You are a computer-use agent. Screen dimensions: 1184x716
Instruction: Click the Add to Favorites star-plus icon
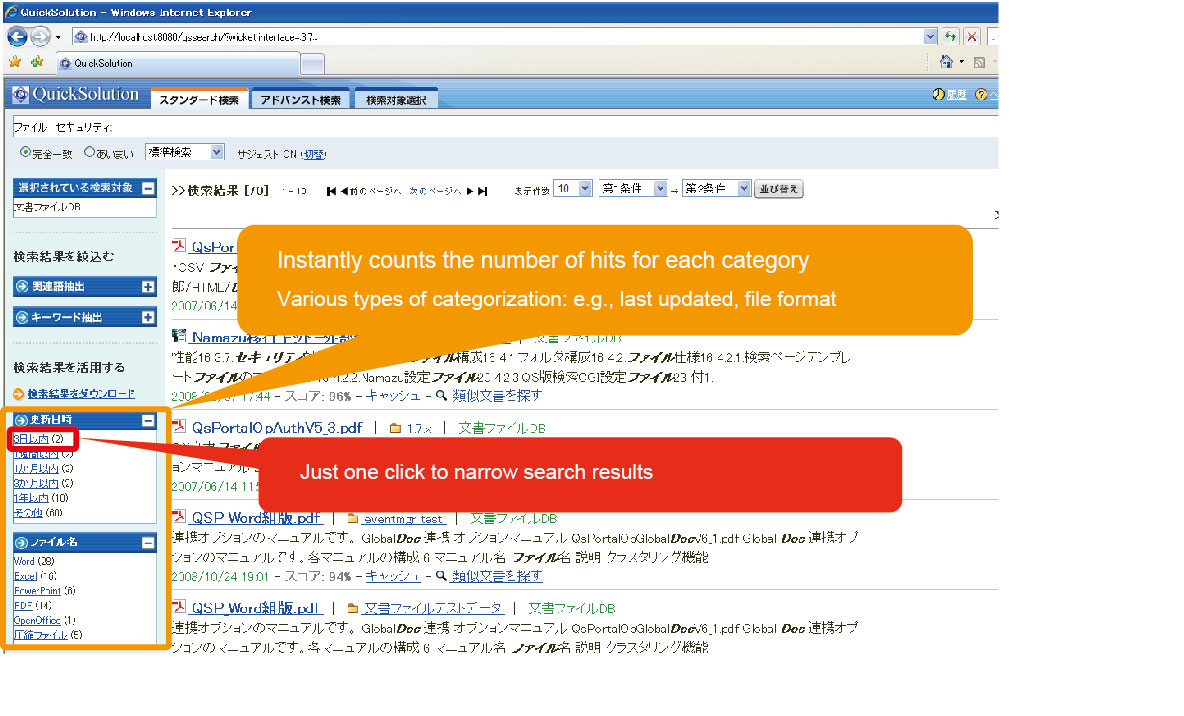pos(36,62)
